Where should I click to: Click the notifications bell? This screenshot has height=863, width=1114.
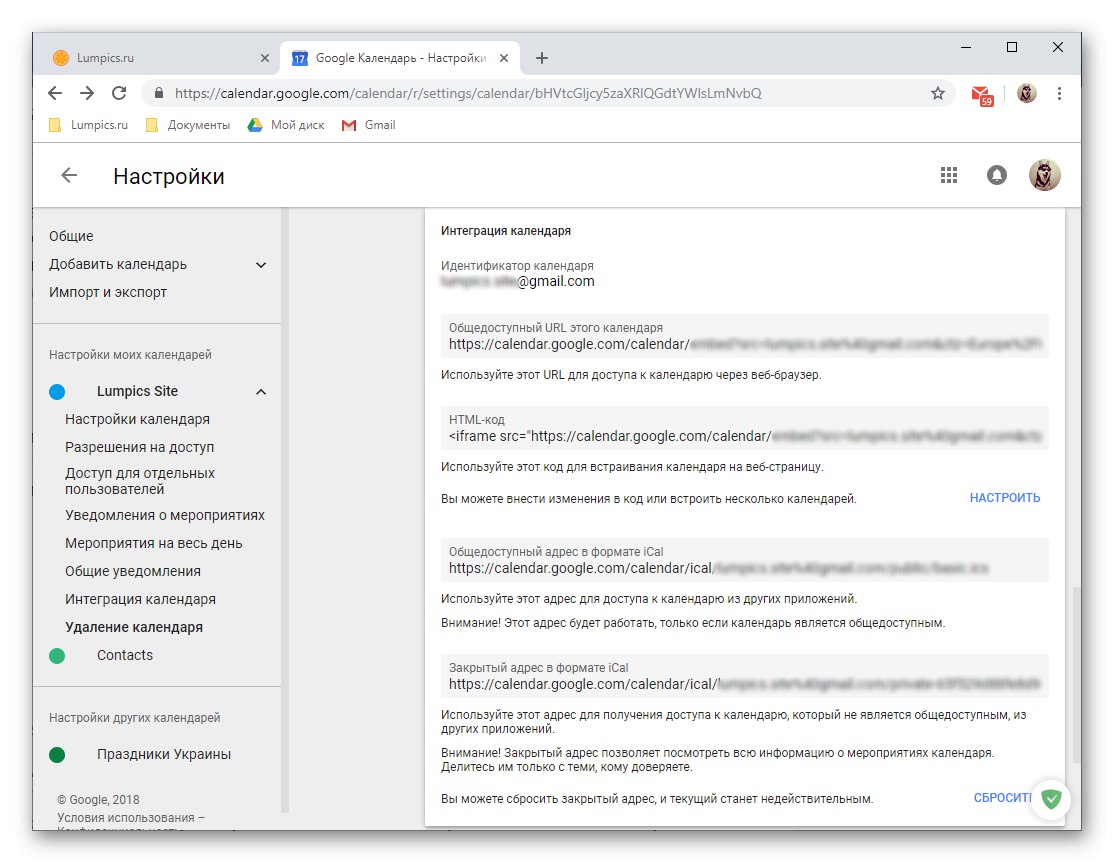996,174
